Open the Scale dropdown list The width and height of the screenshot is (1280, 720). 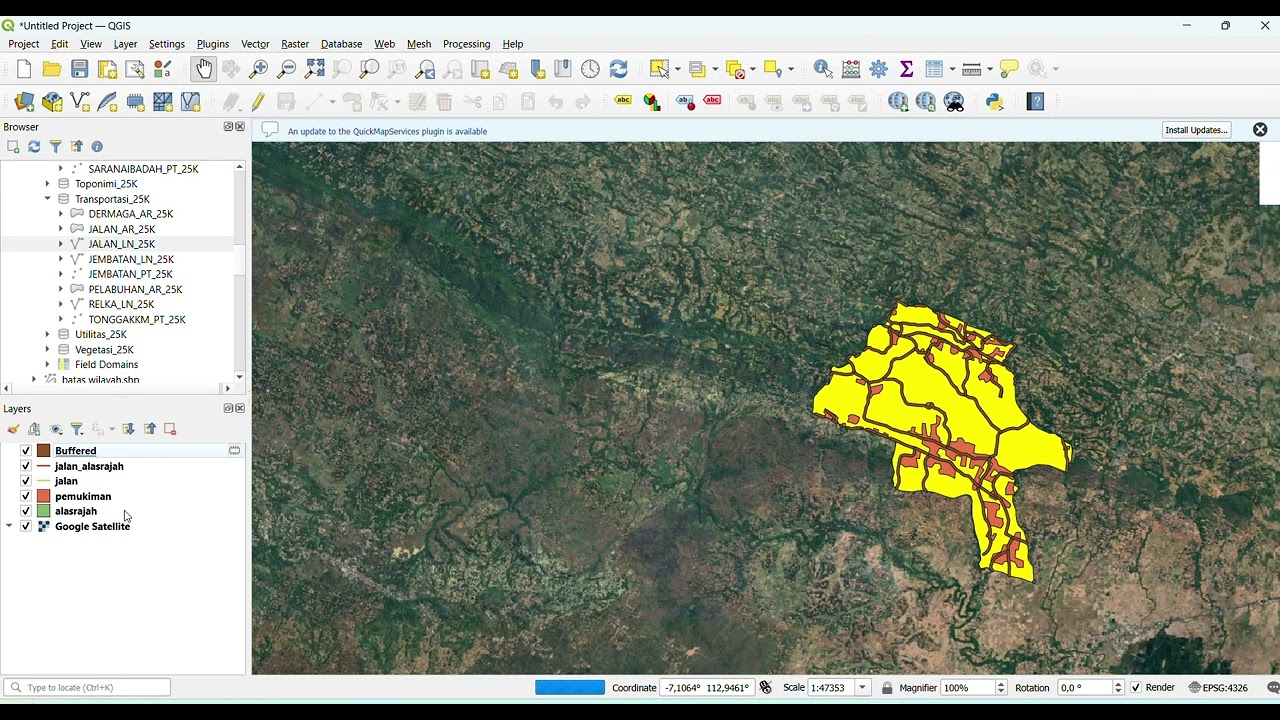click(x=862, y=688)
